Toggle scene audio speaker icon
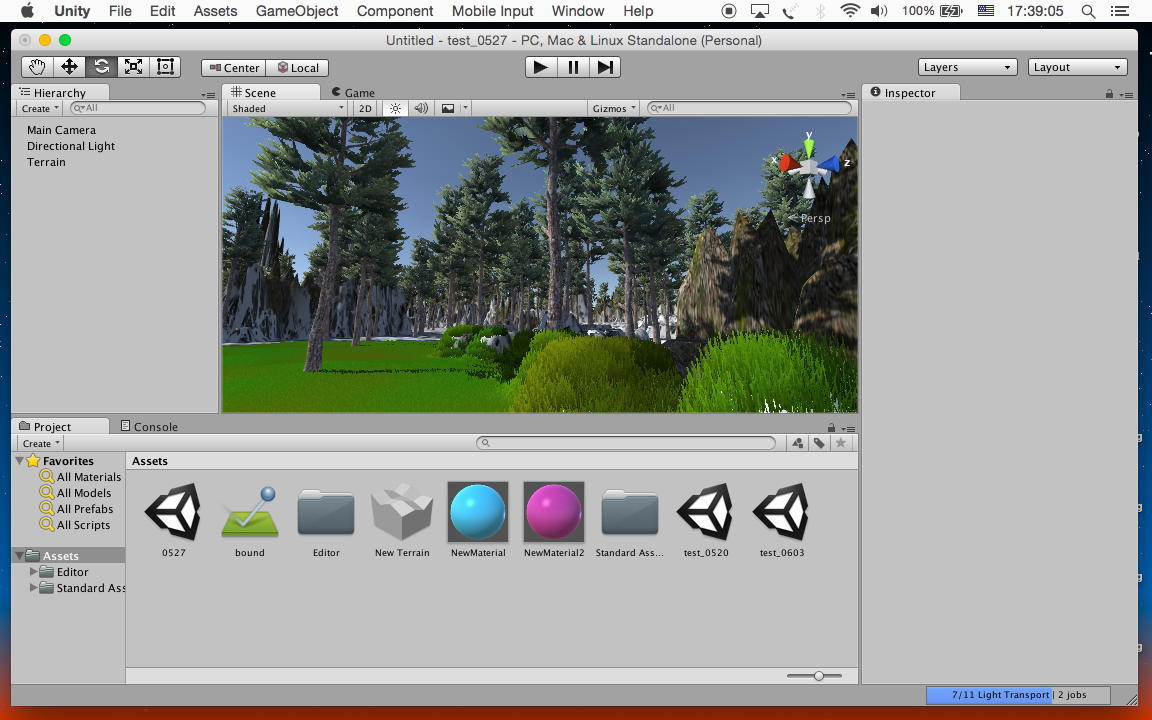 (421, 108)
